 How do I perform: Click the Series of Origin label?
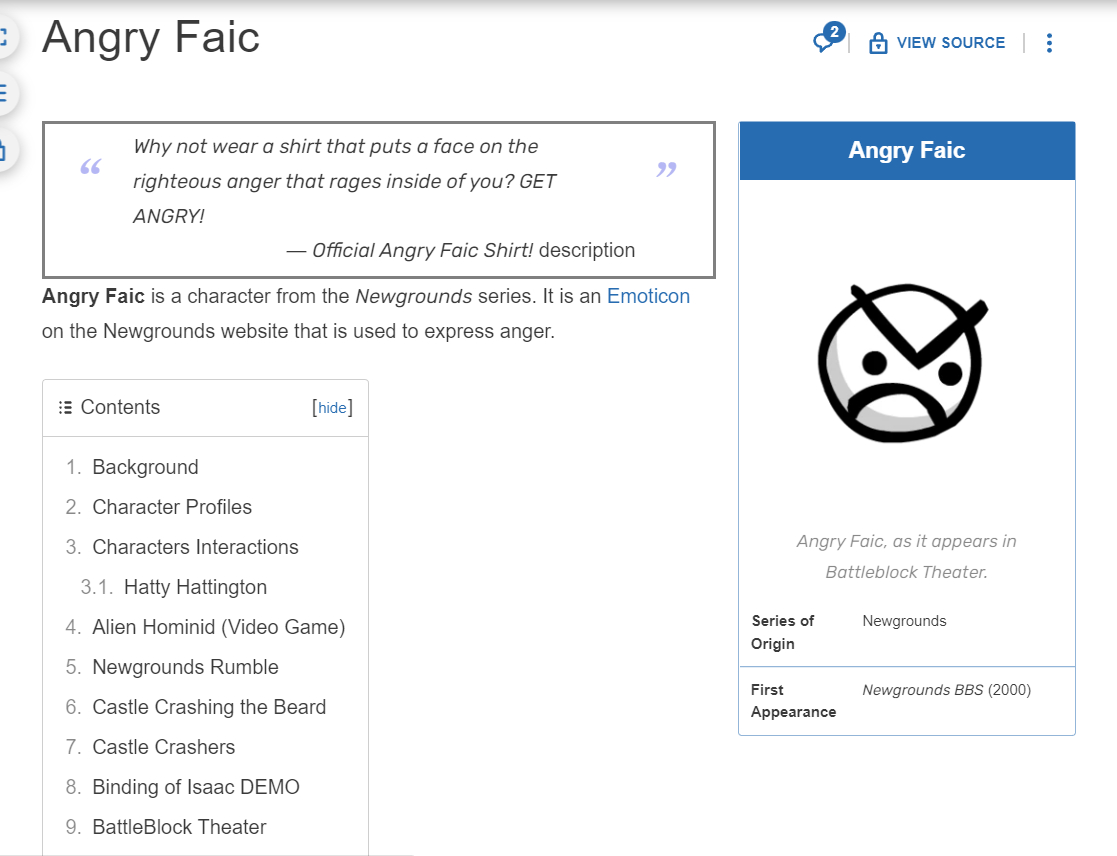(782, 632)
